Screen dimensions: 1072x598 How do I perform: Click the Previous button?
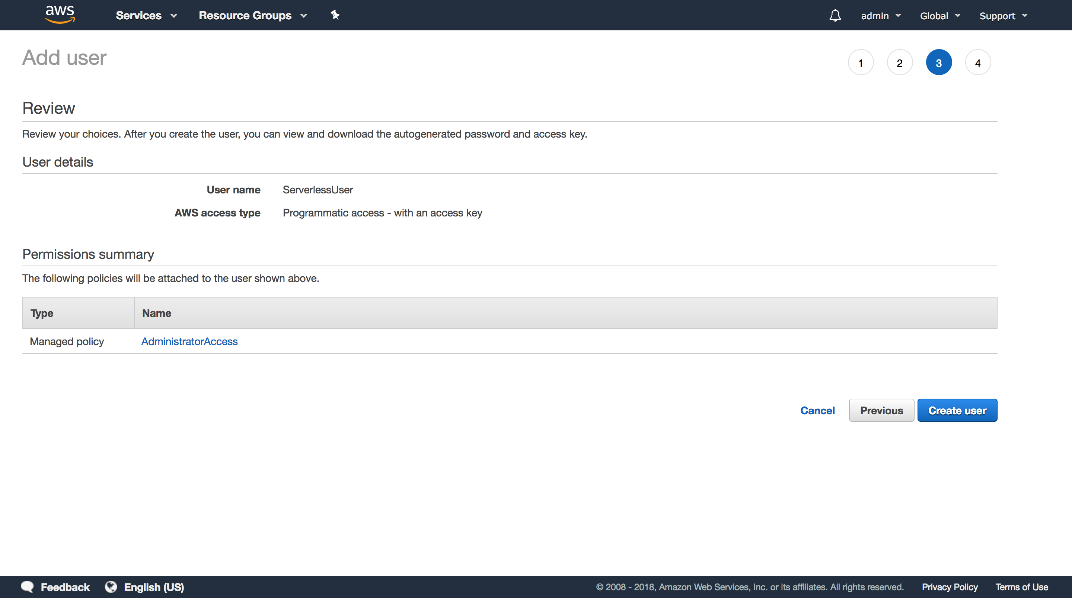click(x=881, y=411)
